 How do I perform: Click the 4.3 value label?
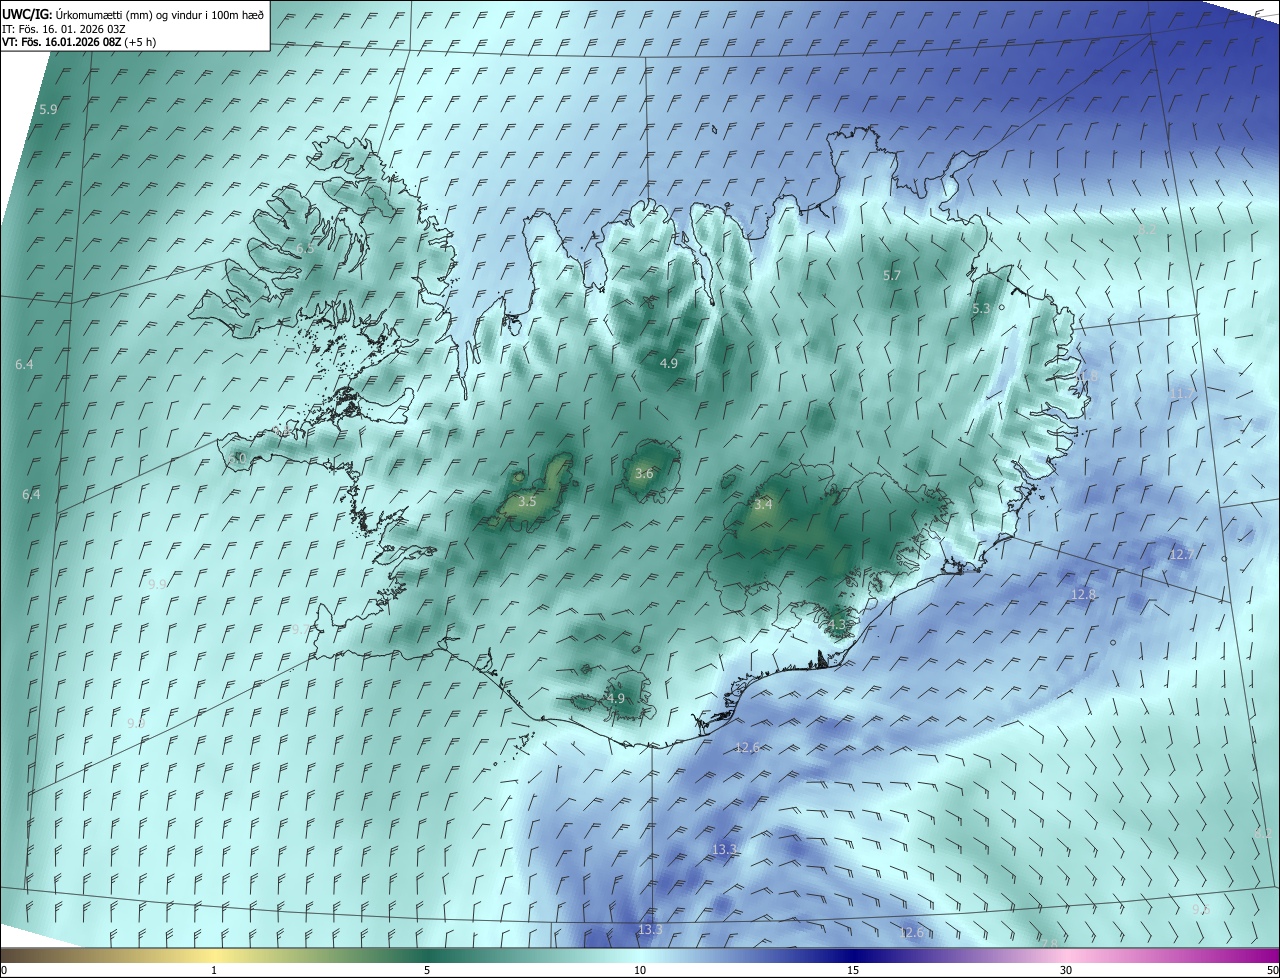click(x=836, y=625)
